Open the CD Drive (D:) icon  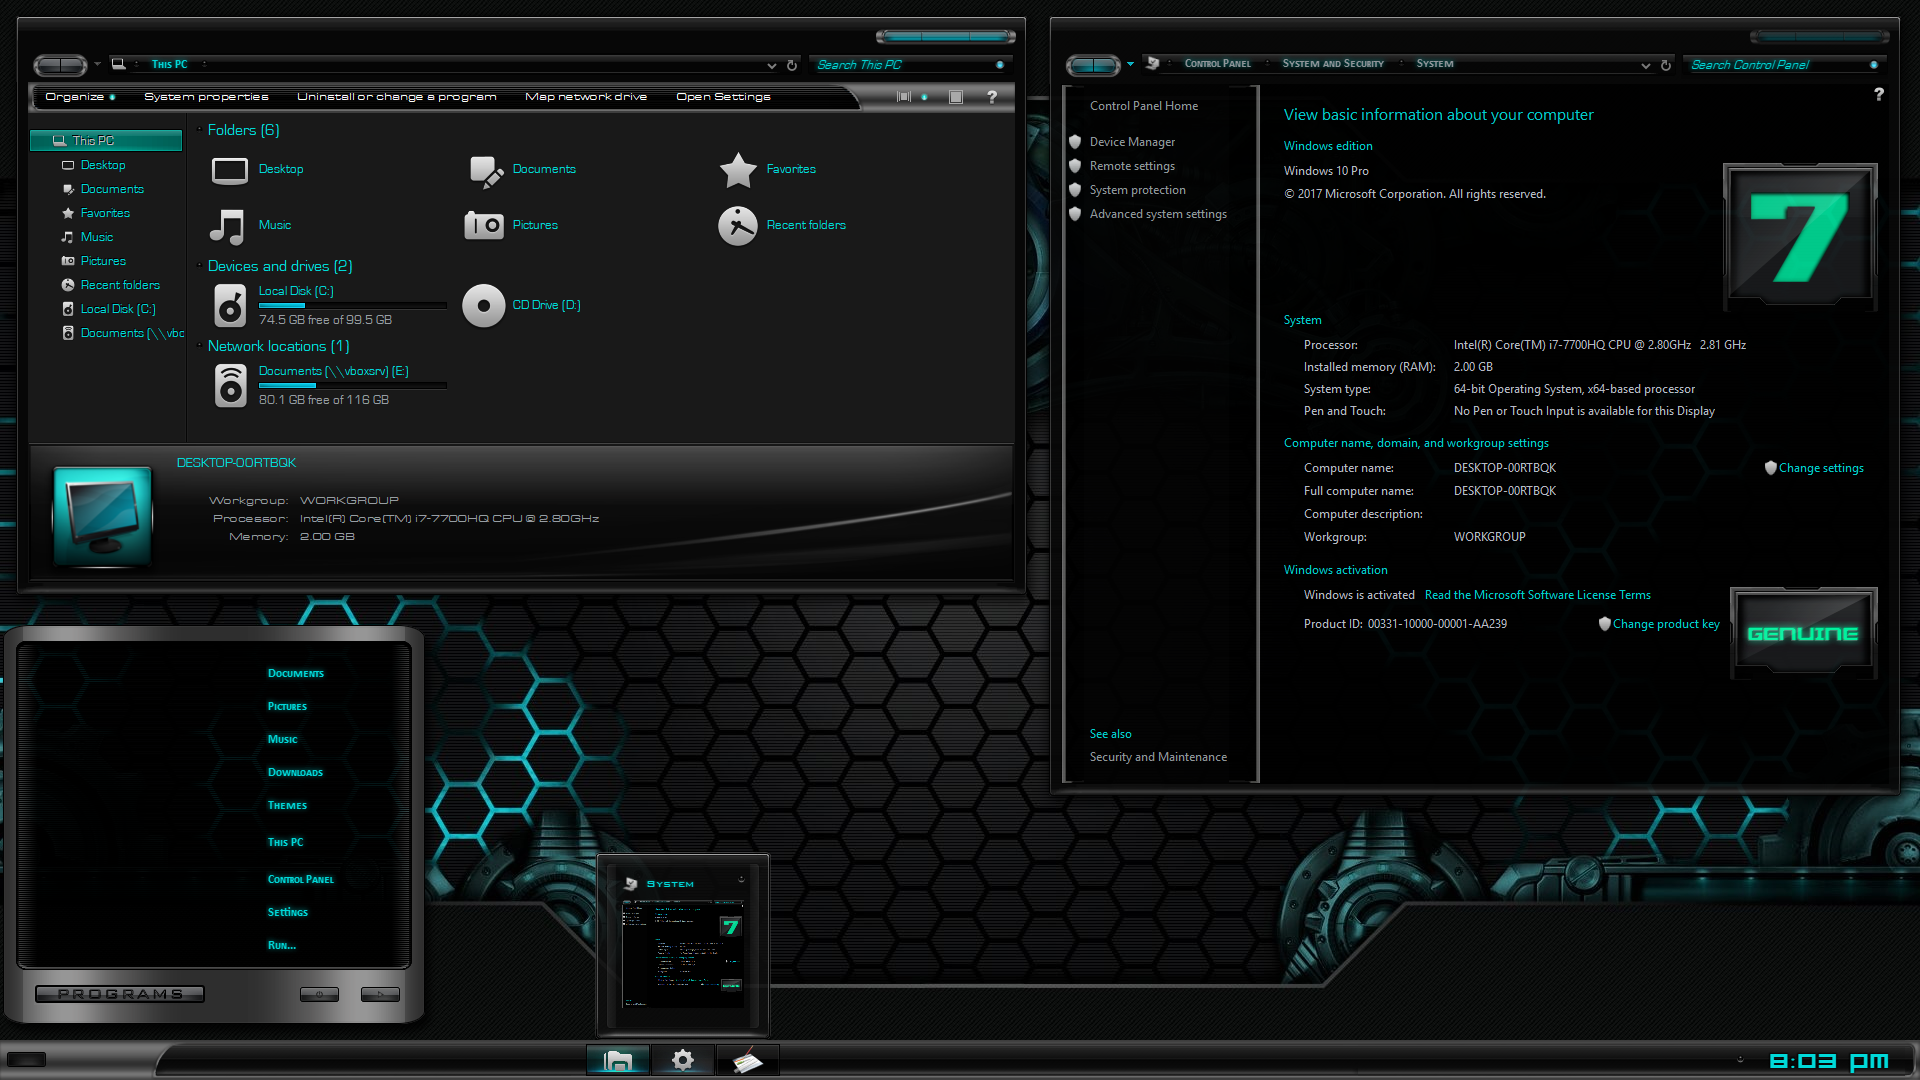[483, 305]
